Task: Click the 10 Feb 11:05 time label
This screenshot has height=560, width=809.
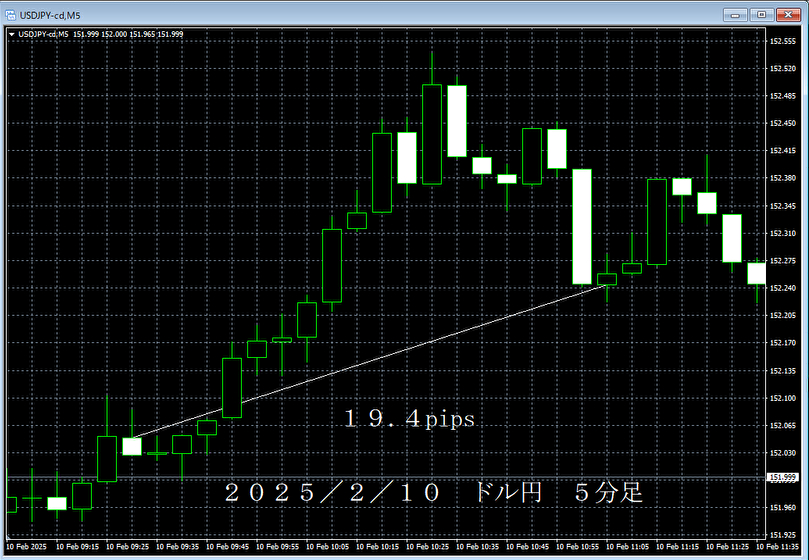Action: (628, 547)
